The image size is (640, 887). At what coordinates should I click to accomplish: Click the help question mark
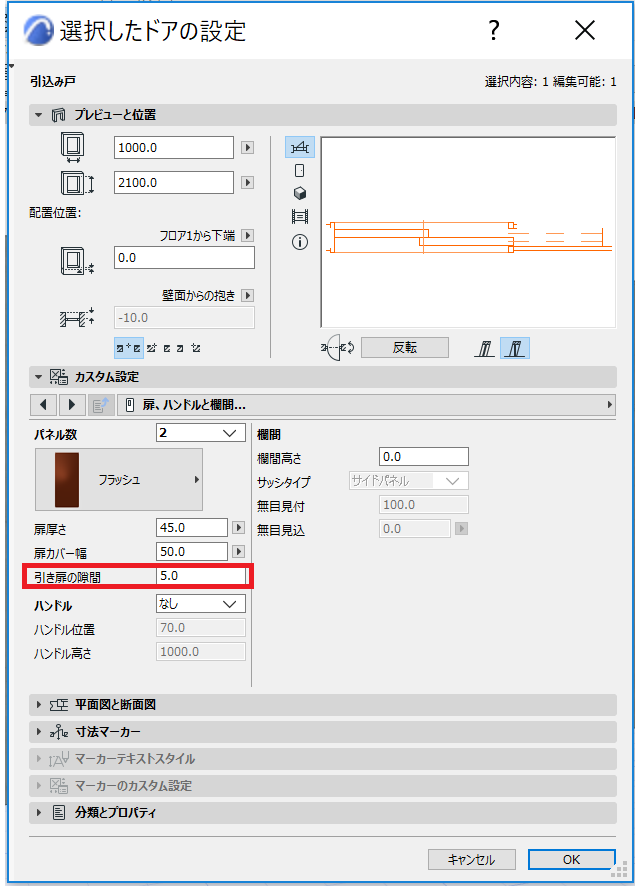tap(494, 30)
